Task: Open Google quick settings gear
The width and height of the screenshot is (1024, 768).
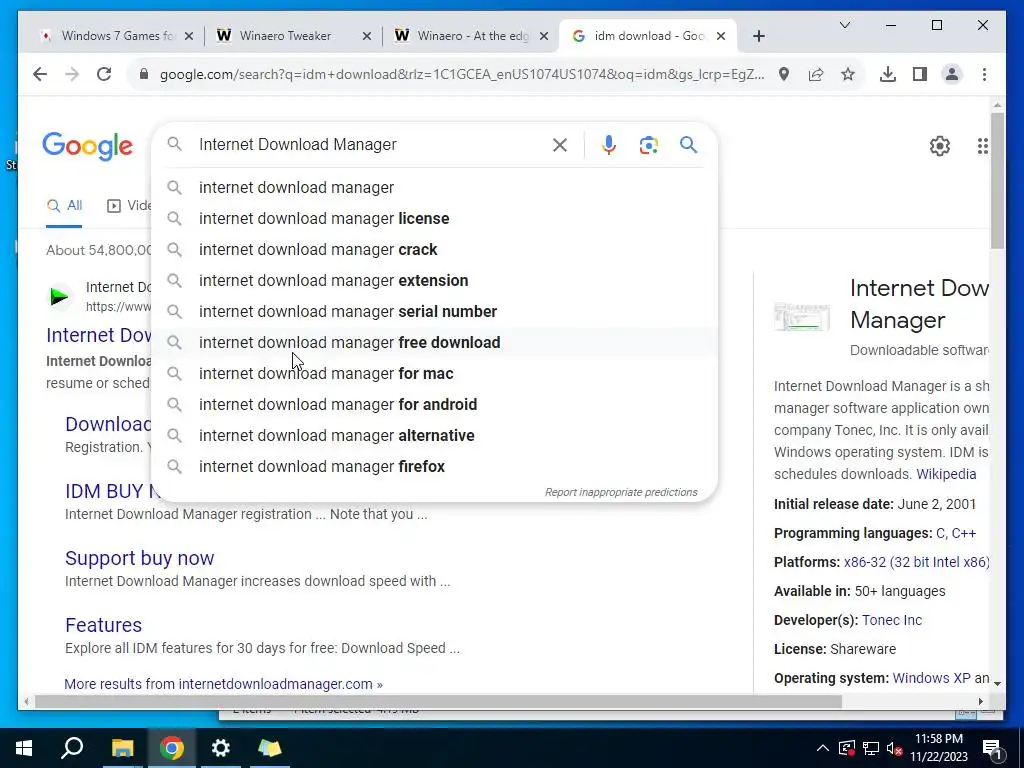Action: (x=940, y=146)
